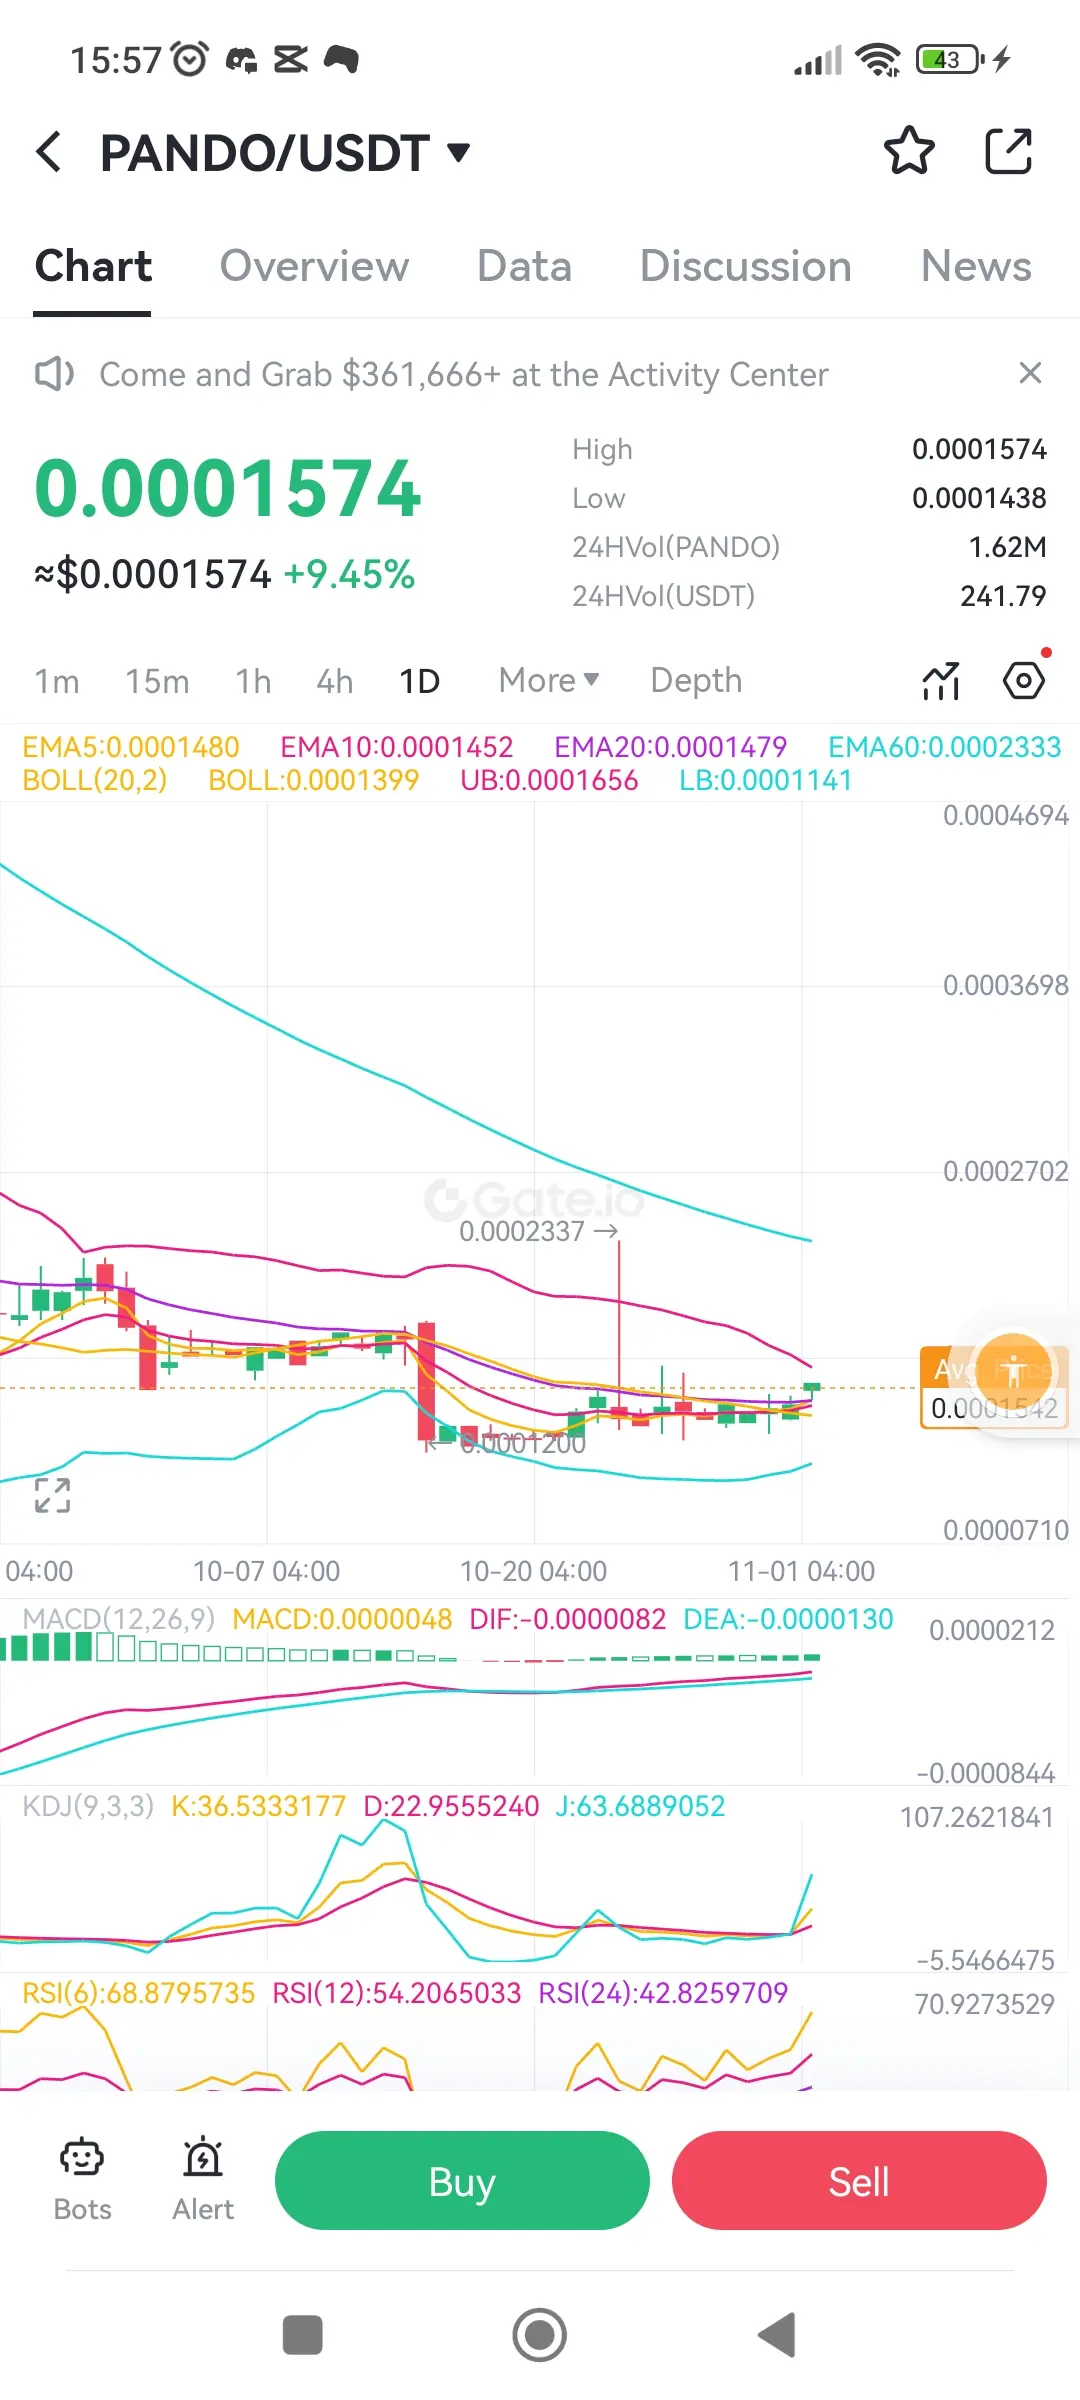Tap the red Sell button

859,2180
